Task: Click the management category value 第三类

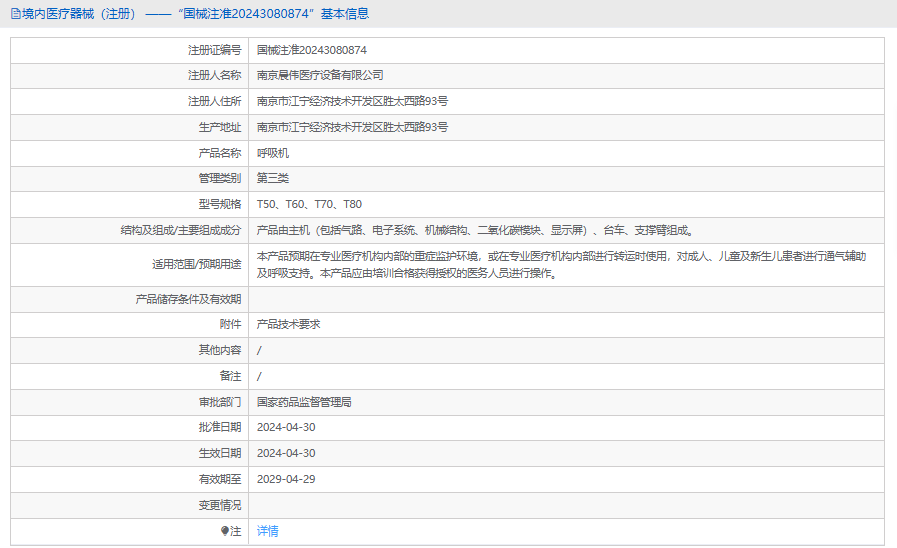Action: (273, 178)
